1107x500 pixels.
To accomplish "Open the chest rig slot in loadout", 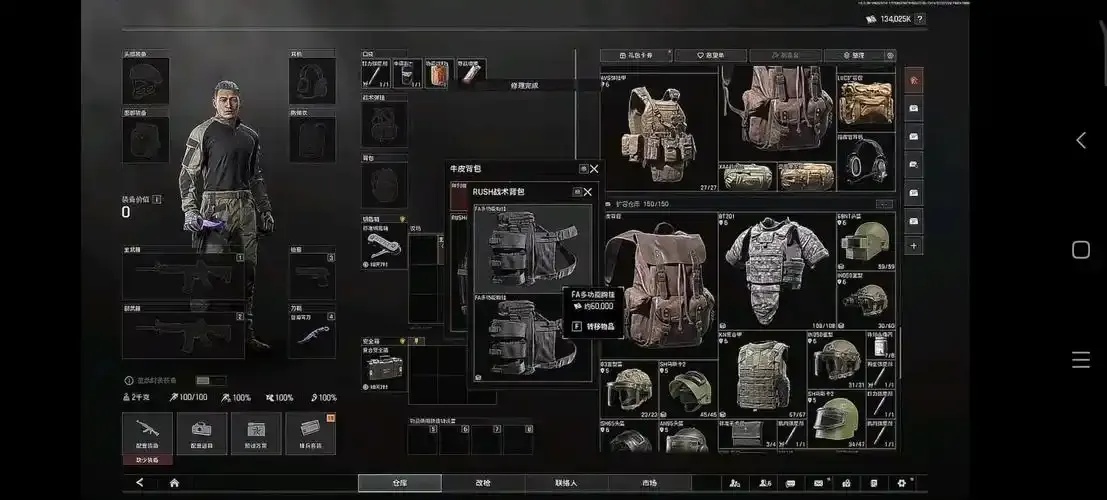I will point(384,124).
